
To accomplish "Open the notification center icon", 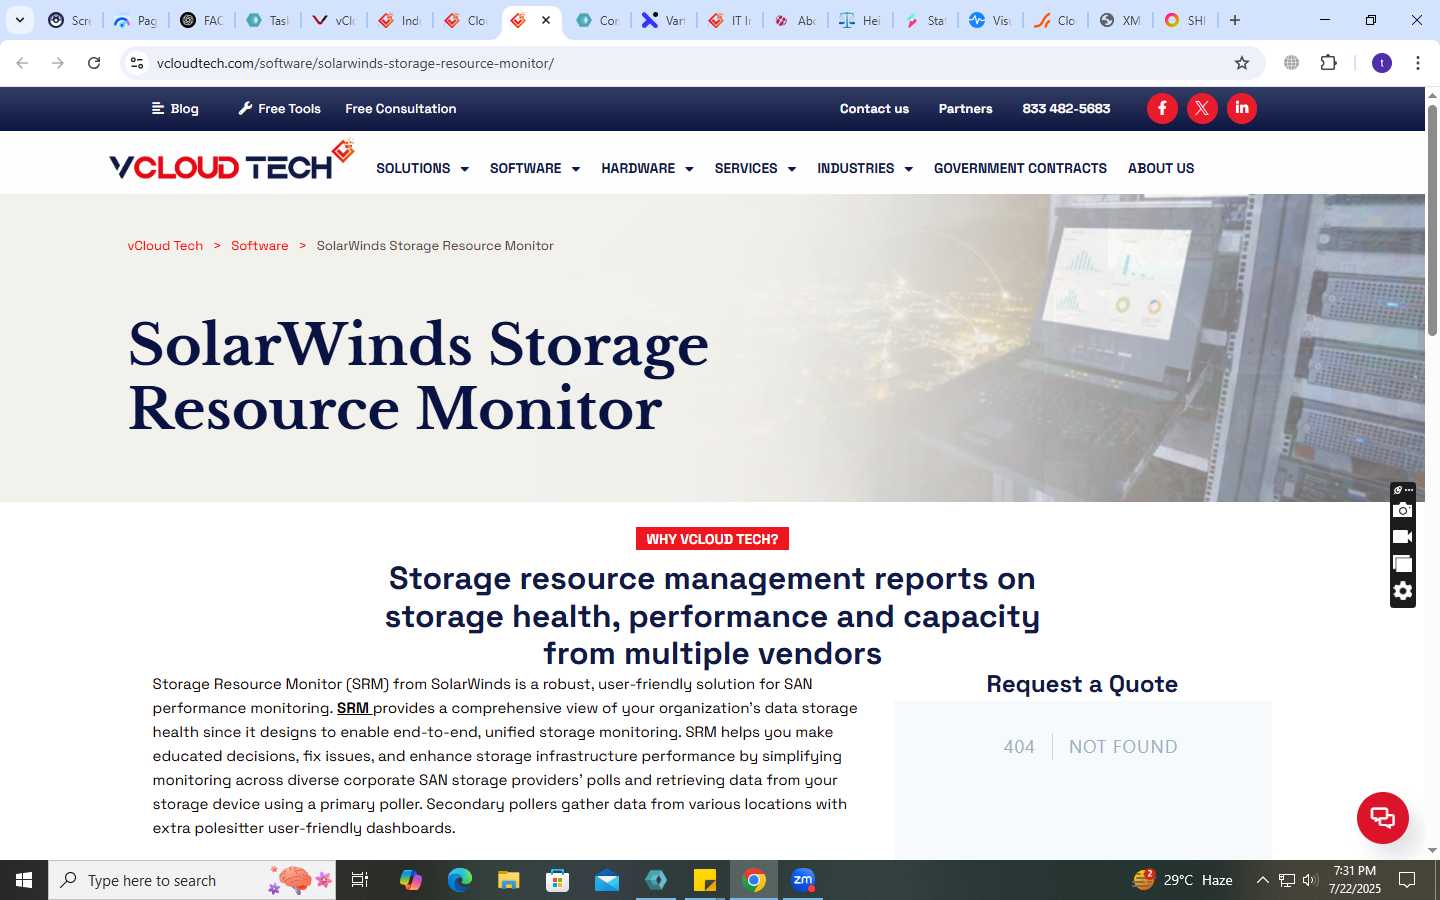I will (1407, 880).
